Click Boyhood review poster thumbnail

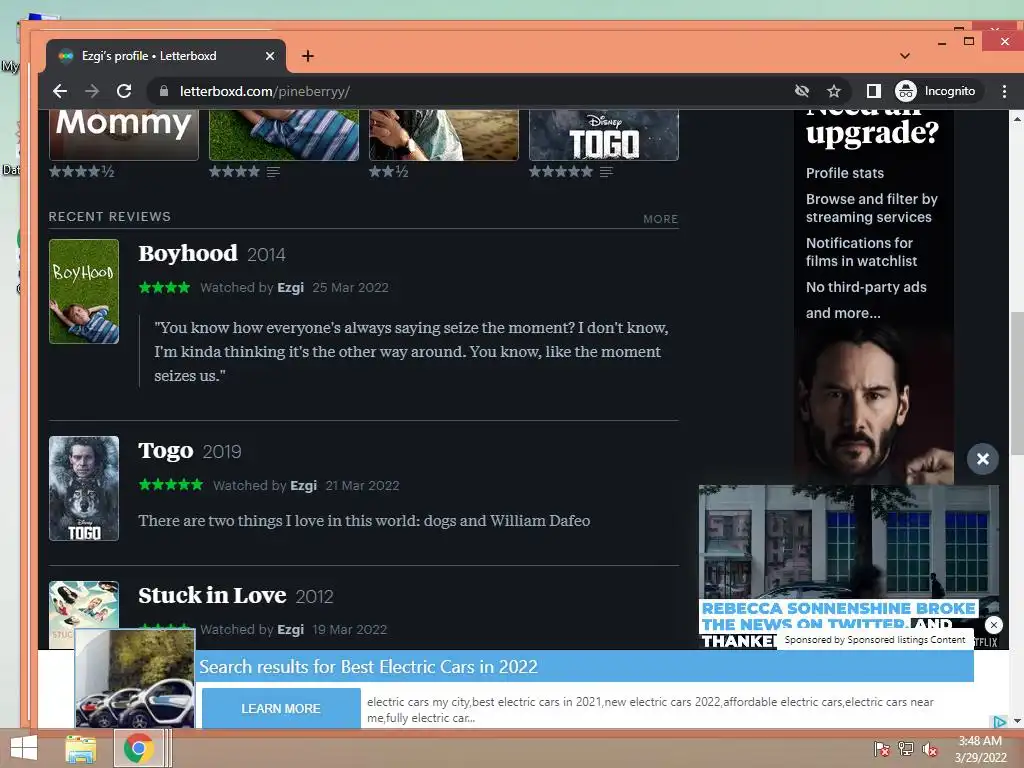pos(84,291)
